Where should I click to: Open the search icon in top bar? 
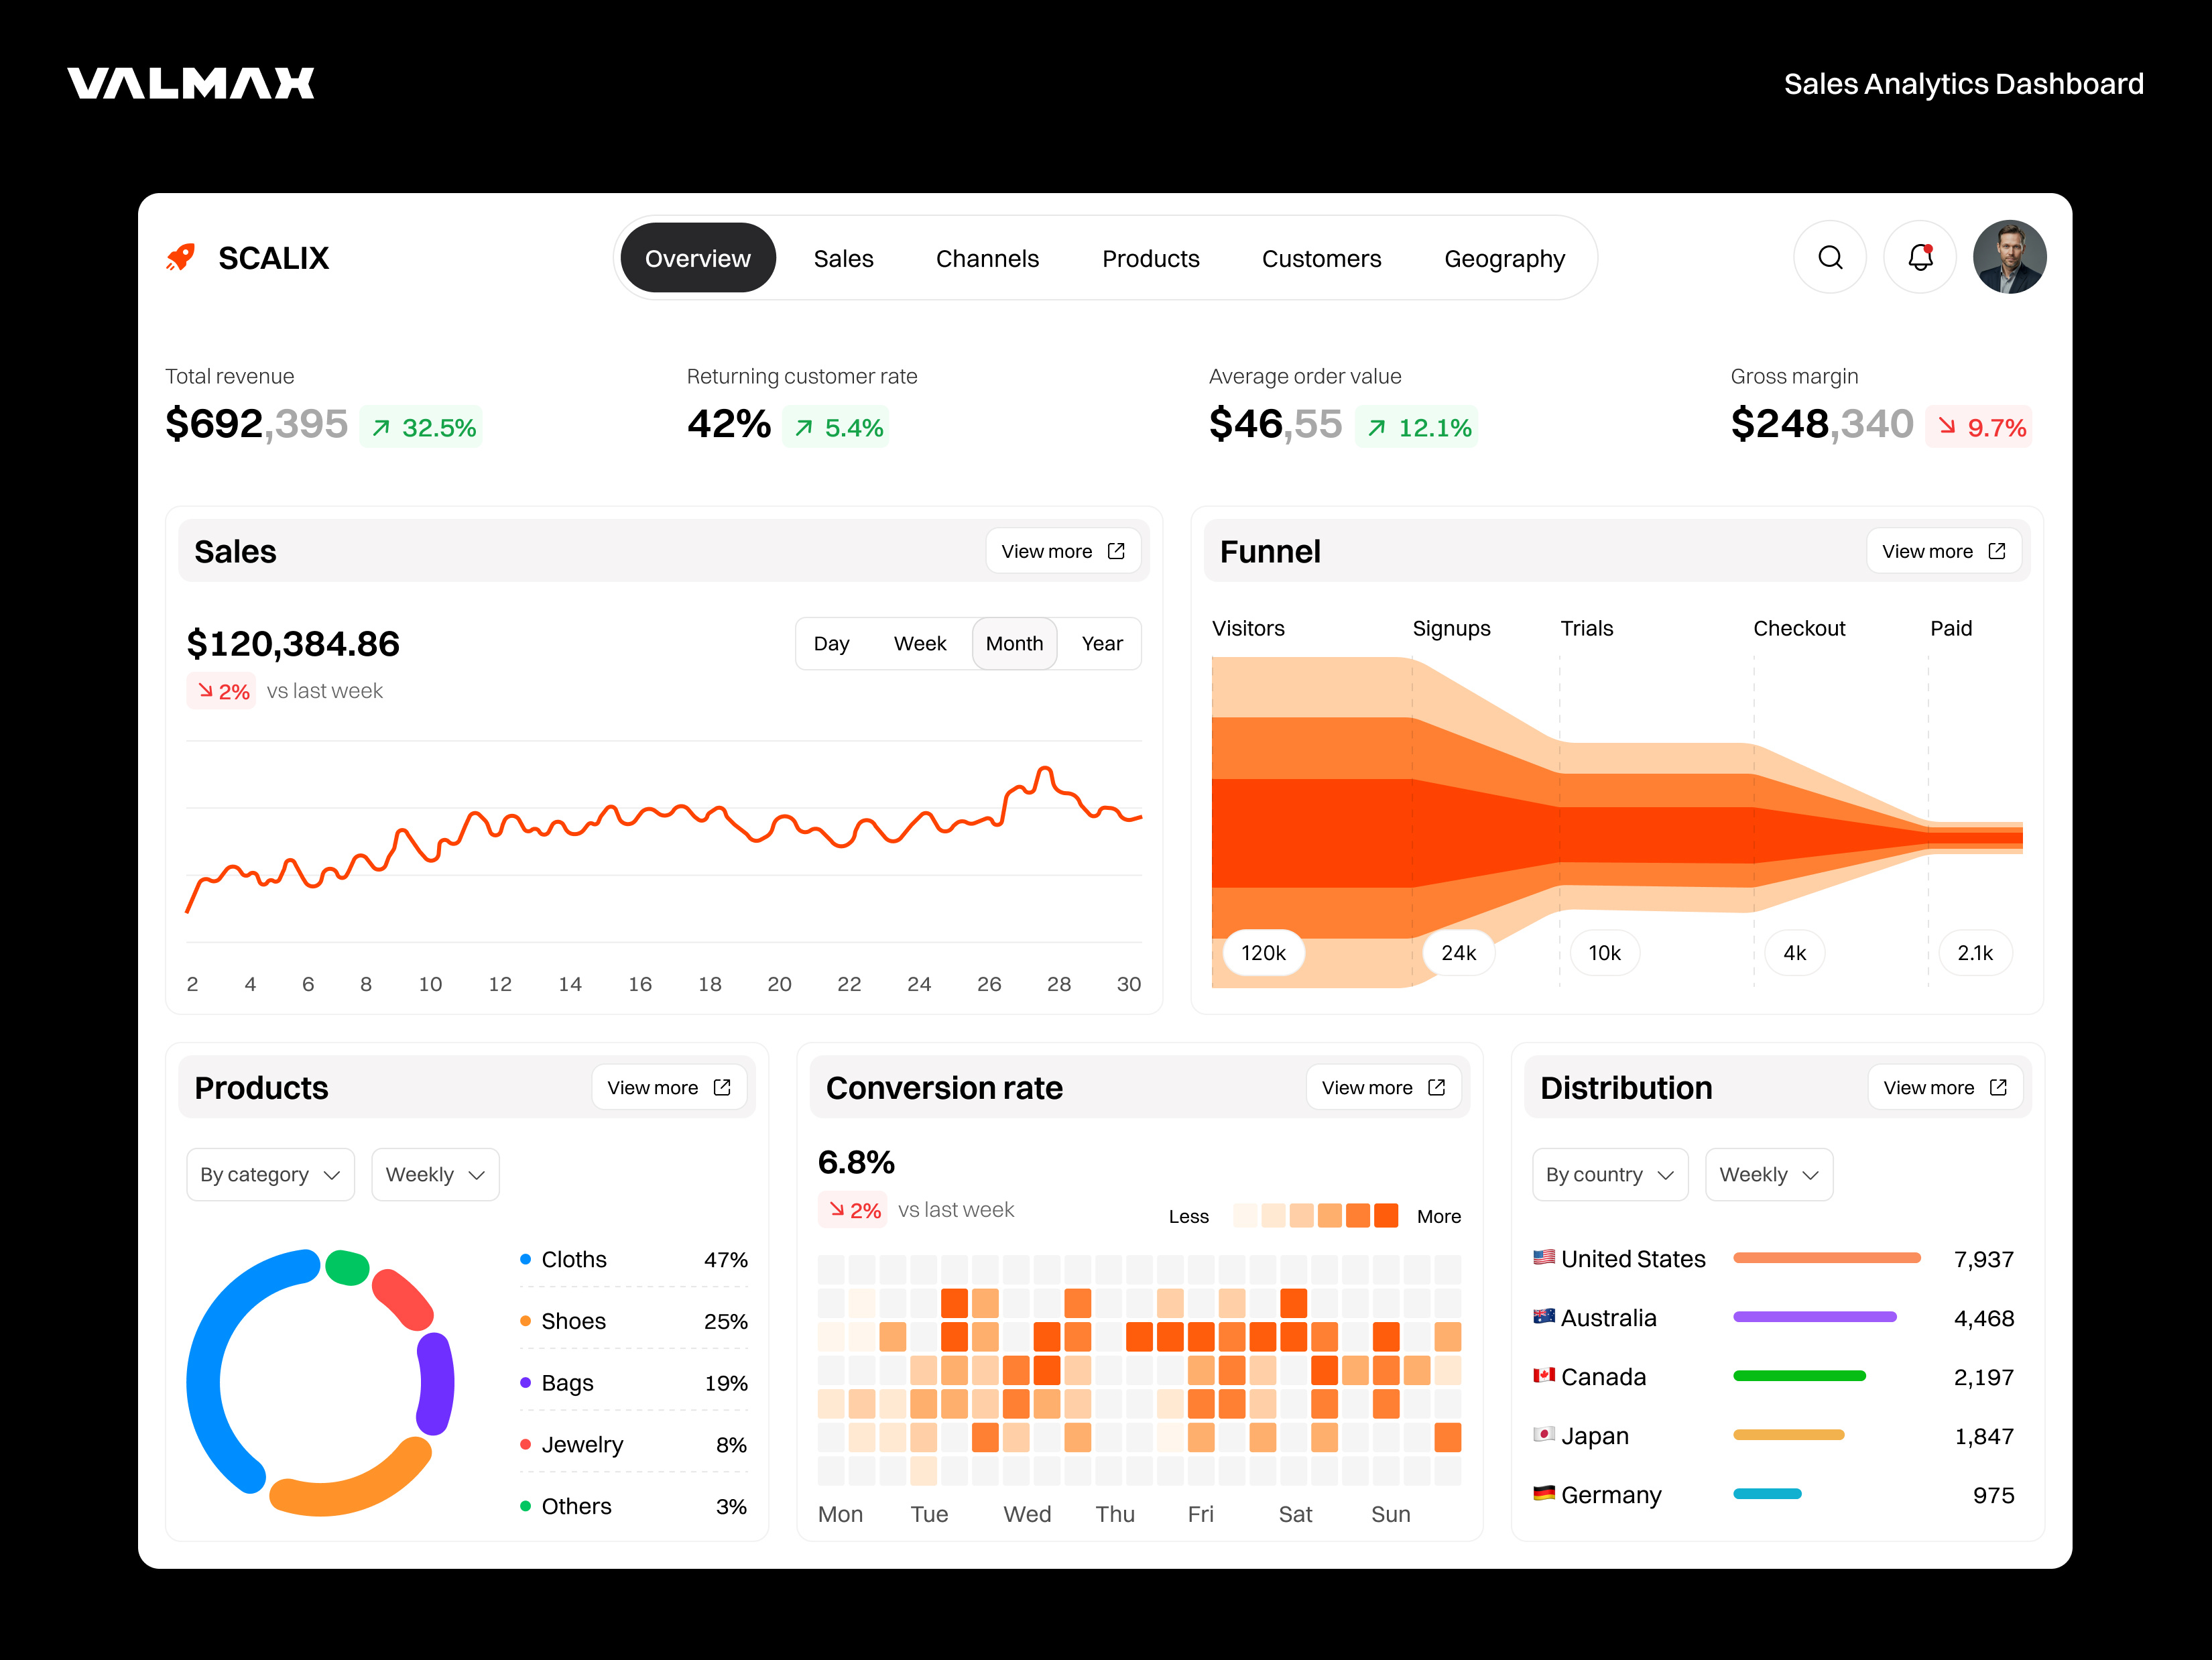coord(1830,257)
